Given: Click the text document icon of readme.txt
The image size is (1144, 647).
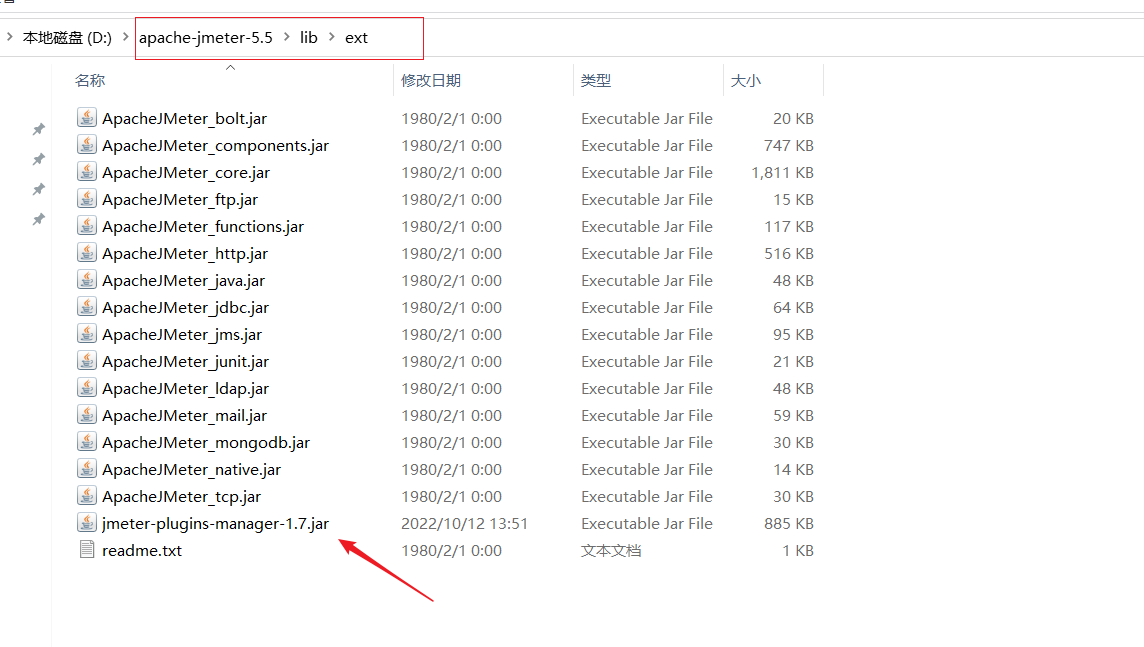Looking at the screenshot, I should click(87, 549).
